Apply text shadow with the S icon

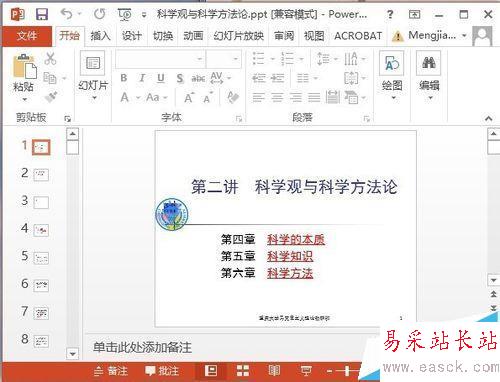(x=180, y=78)
